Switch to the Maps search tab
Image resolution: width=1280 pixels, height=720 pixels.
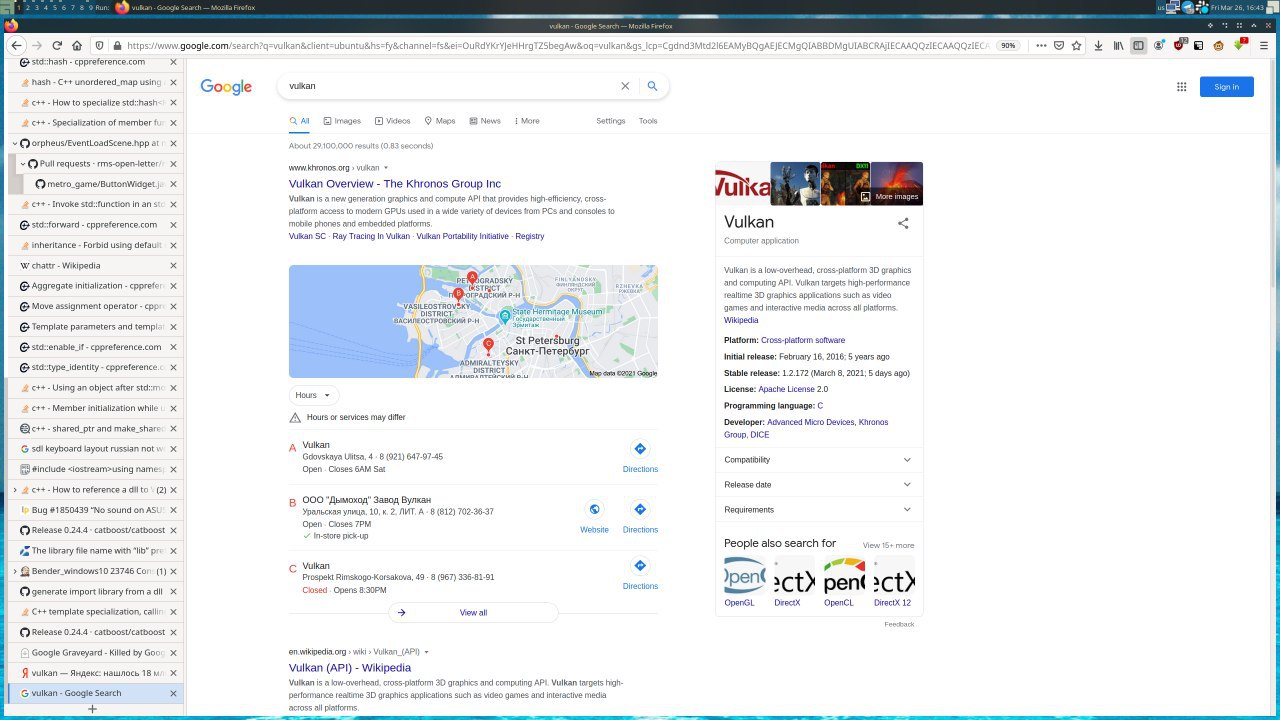pyautogui.click(x=440, y=121)
